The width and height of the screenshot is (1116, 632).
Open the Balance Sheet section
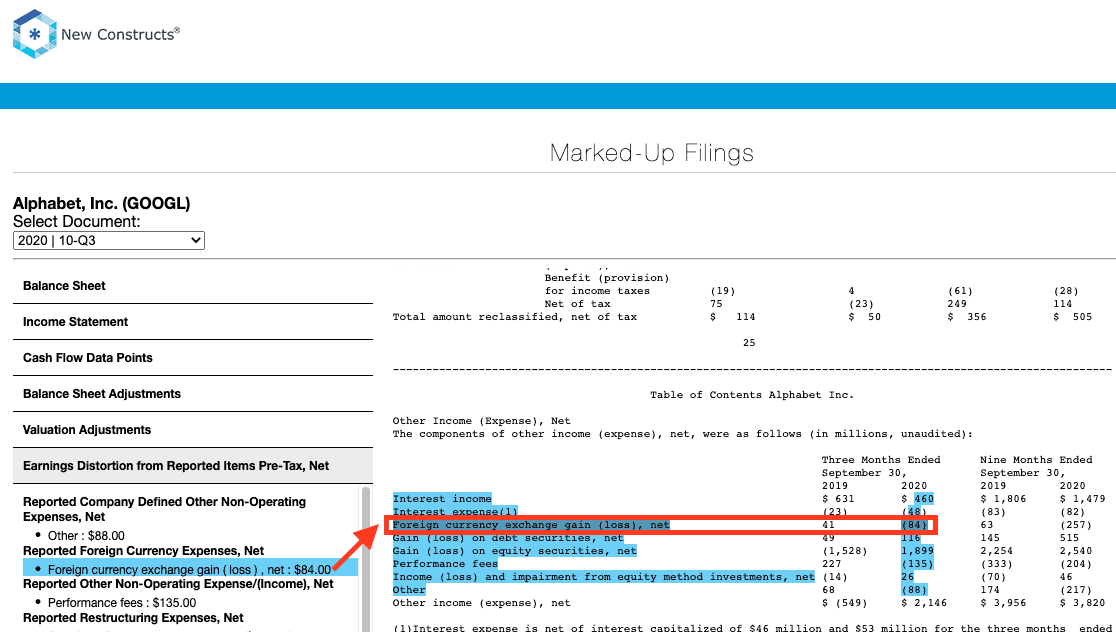click(193, 286)
